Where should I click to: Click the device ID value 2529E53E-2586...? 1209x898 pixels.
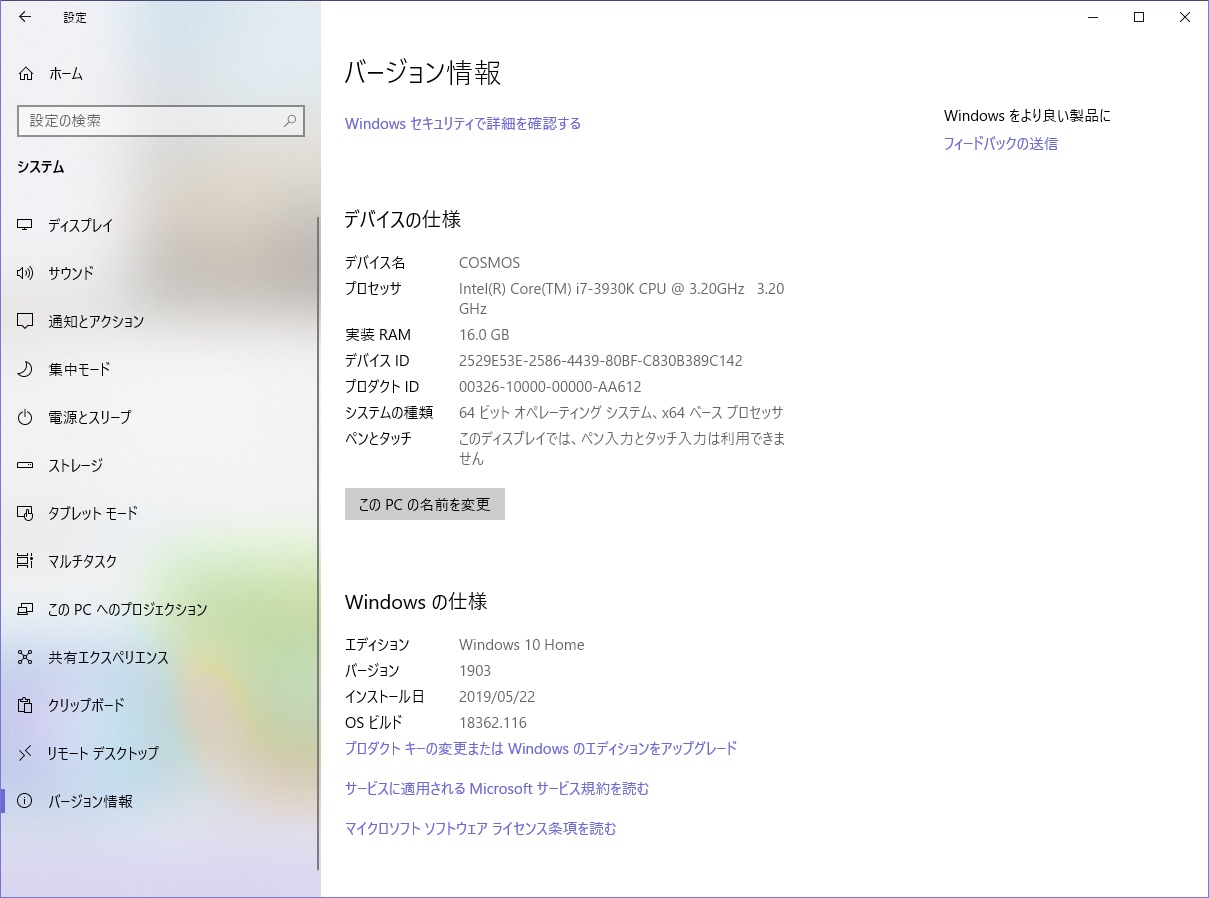[x=601, y=361]
